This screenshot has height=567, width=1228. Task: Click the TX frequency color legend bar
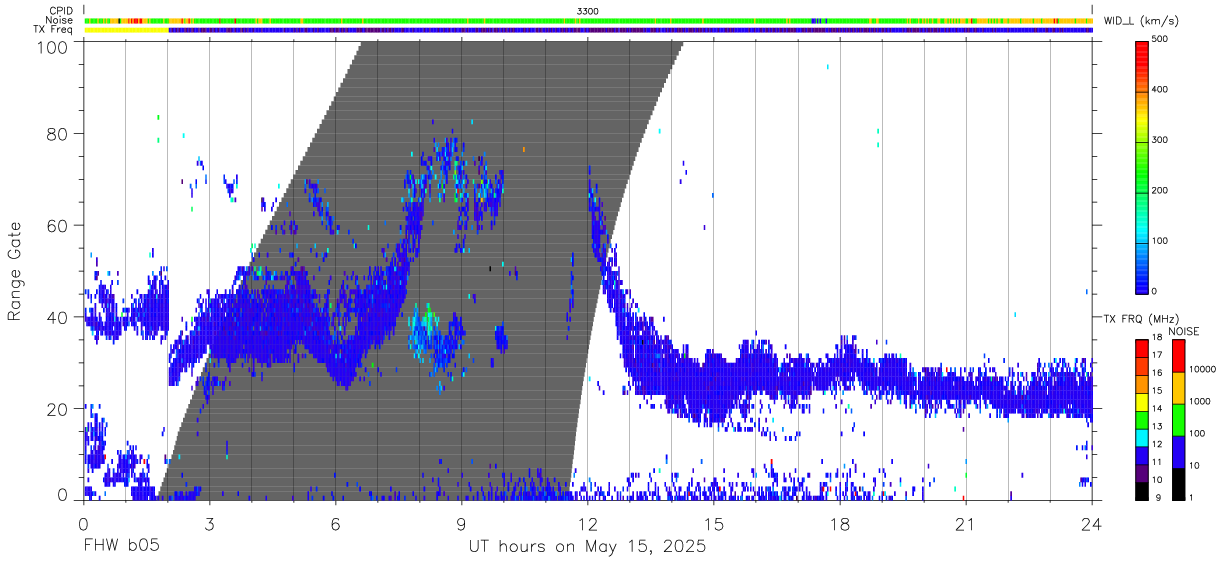click(x=1142, y=419)
